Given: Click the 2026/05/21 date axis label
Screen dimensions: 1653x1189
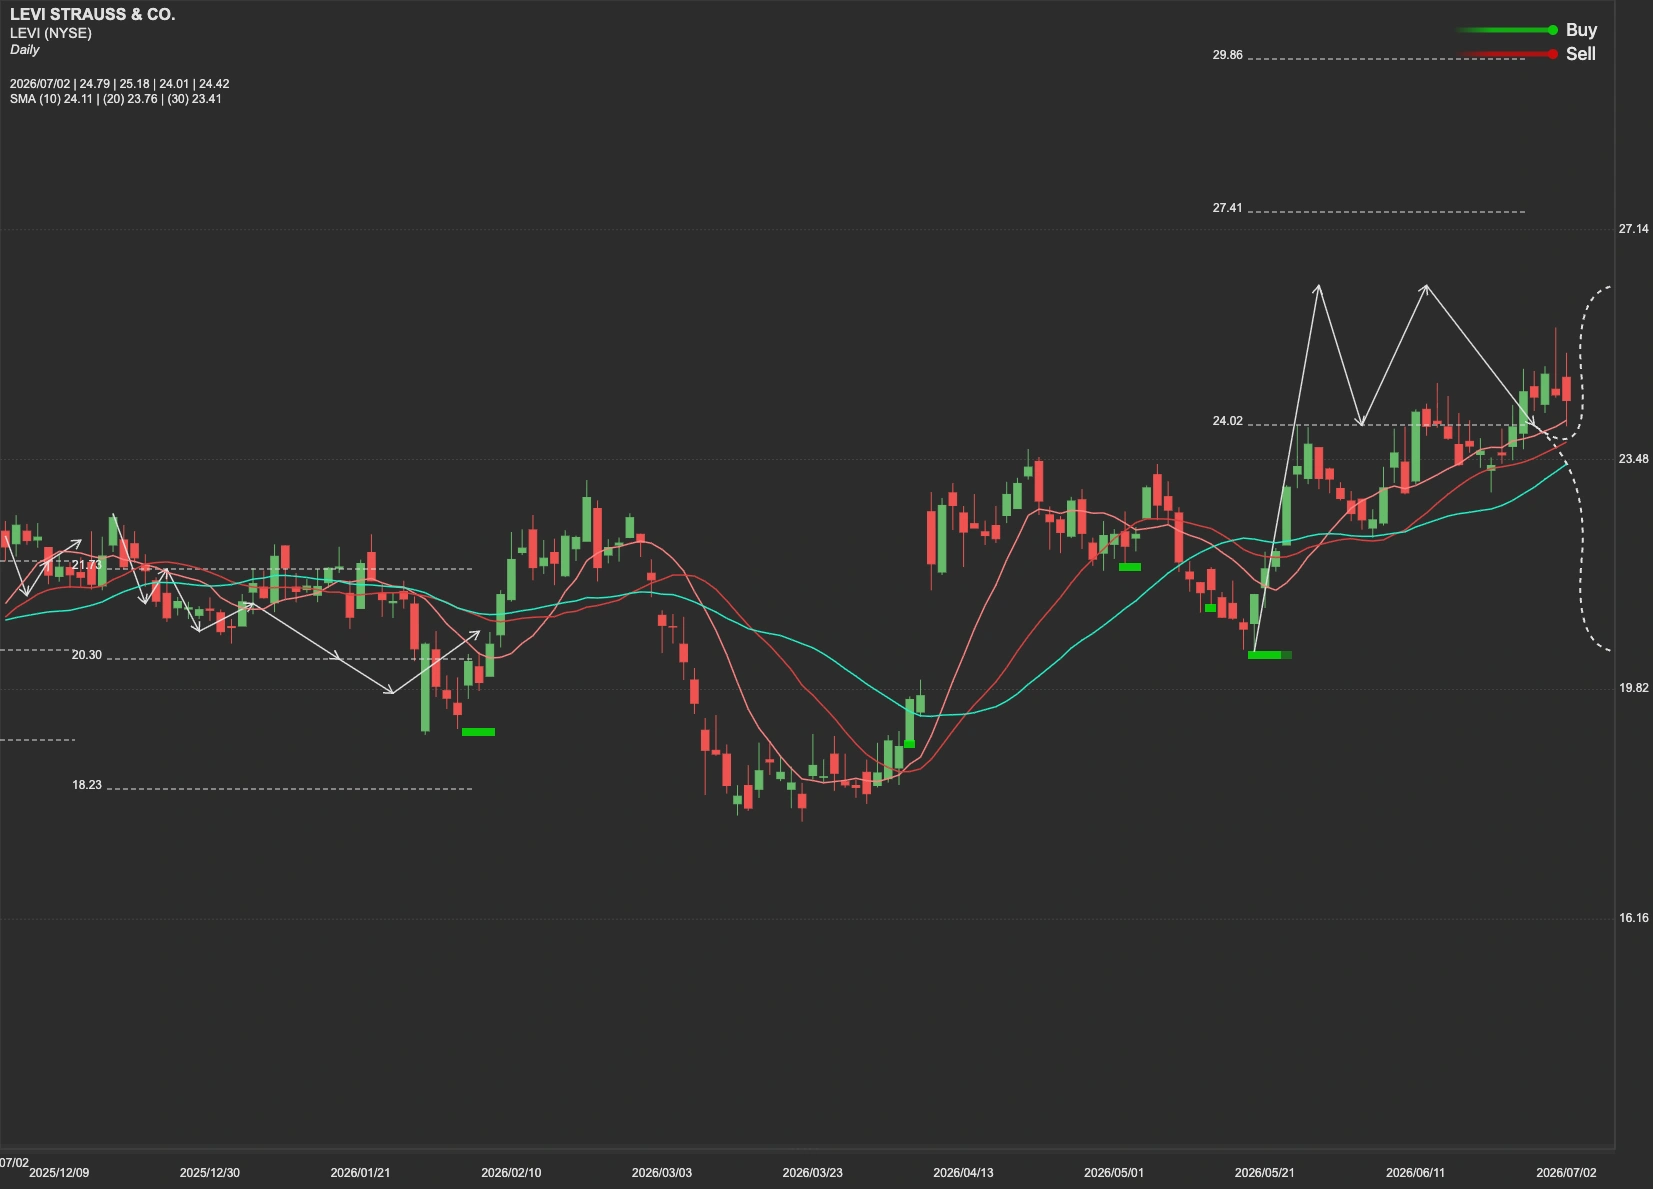Looking at the screenshot, I should (1264, 1173).
